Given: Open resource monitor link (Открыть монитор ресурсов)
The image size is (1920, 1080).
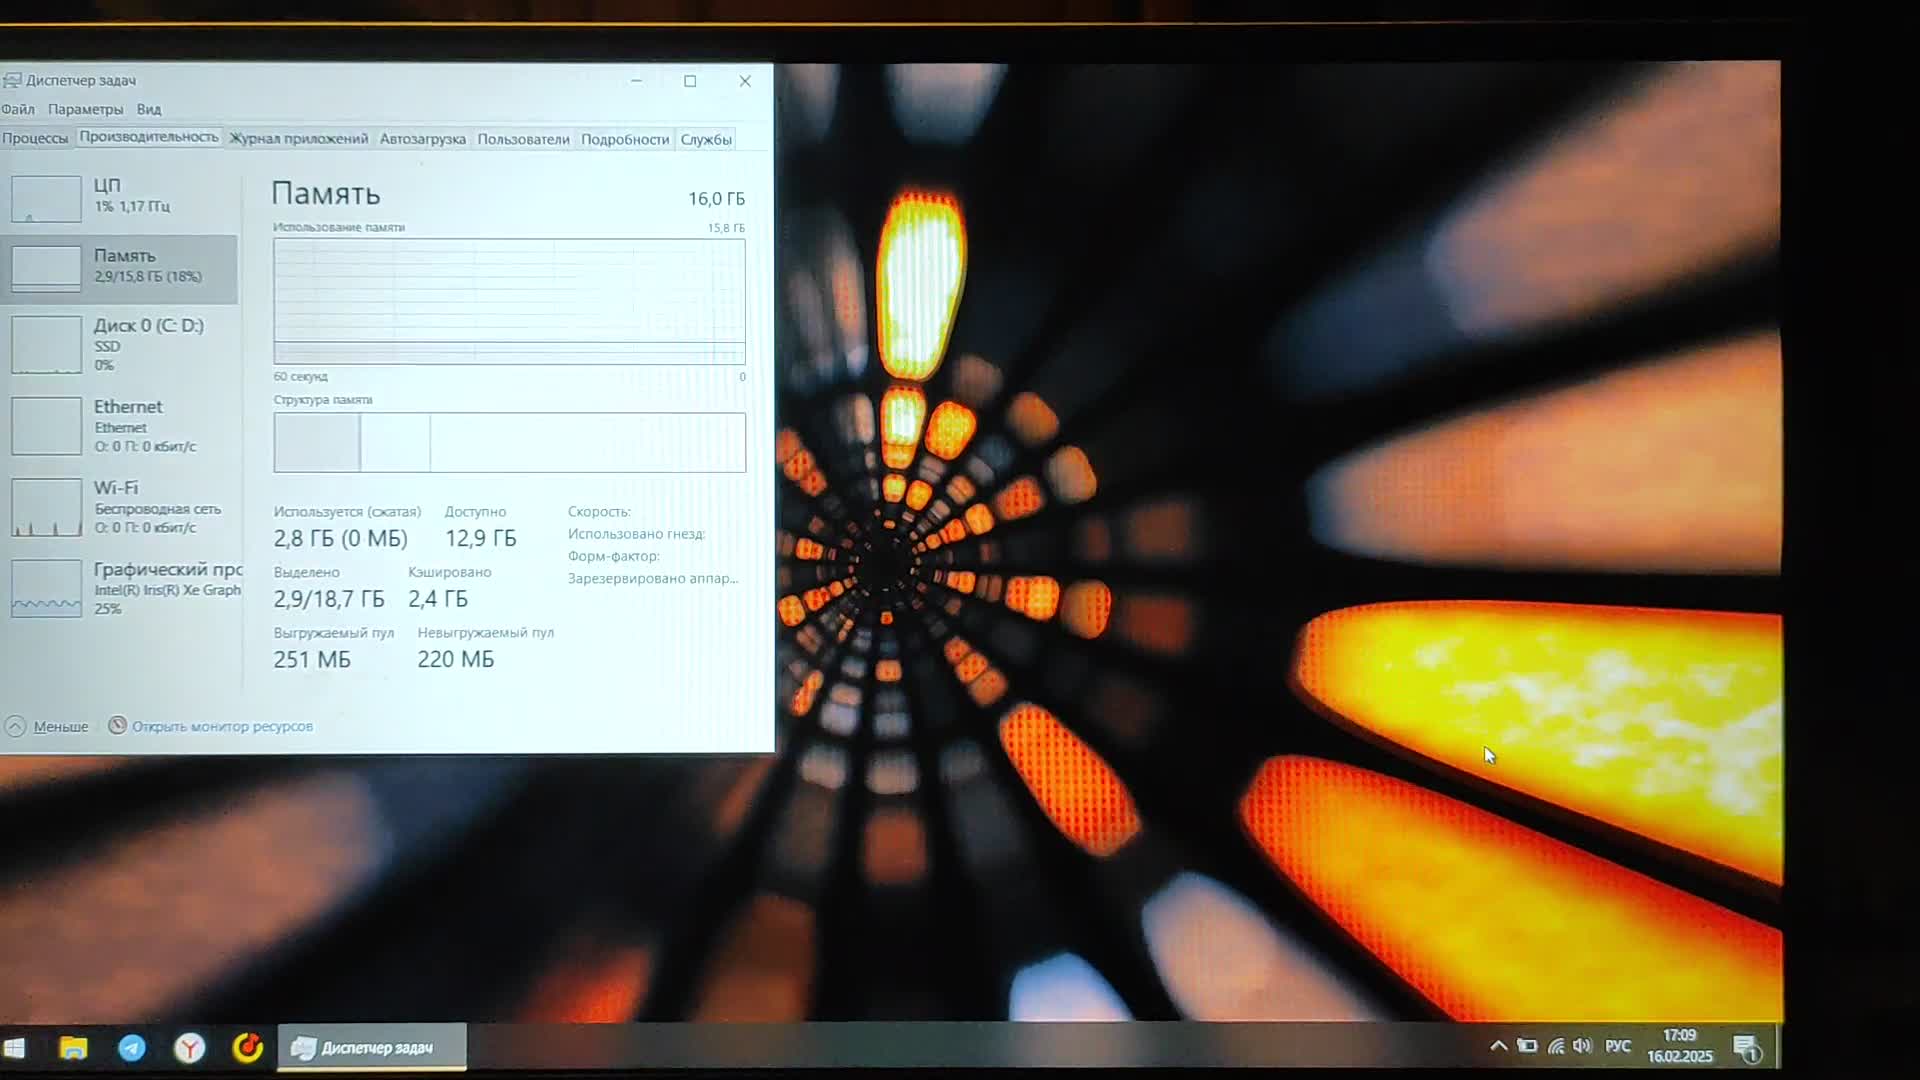Looking at the screenshot, I should (222, 726).
